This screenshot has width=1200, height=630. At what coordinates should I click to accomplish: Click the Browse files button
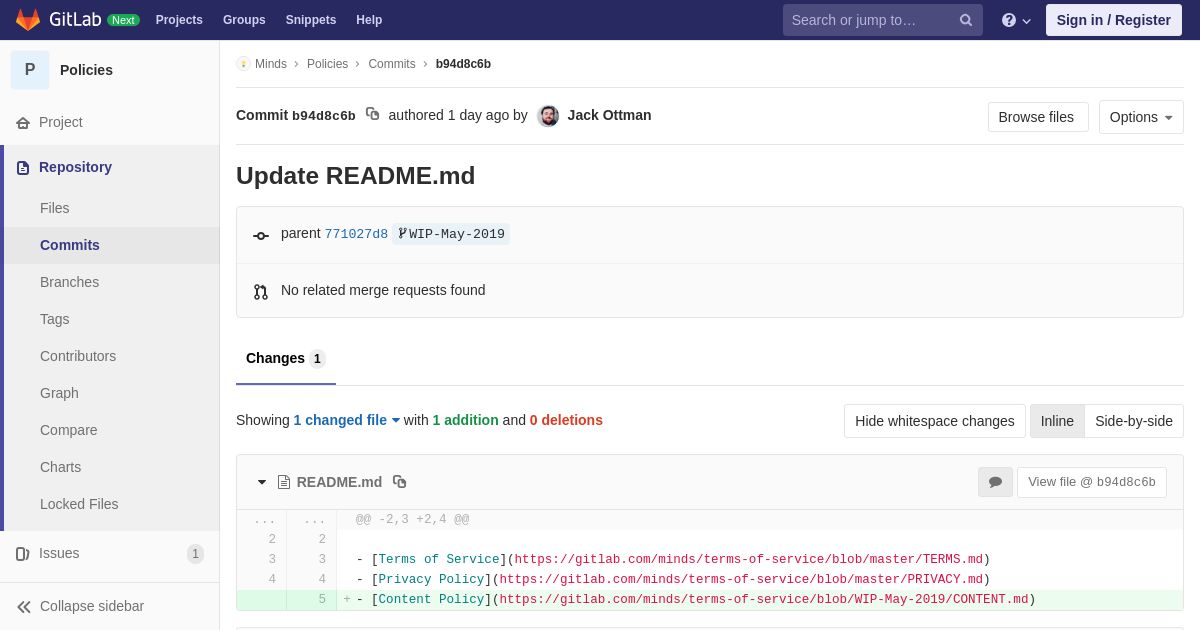[1038, 117]
